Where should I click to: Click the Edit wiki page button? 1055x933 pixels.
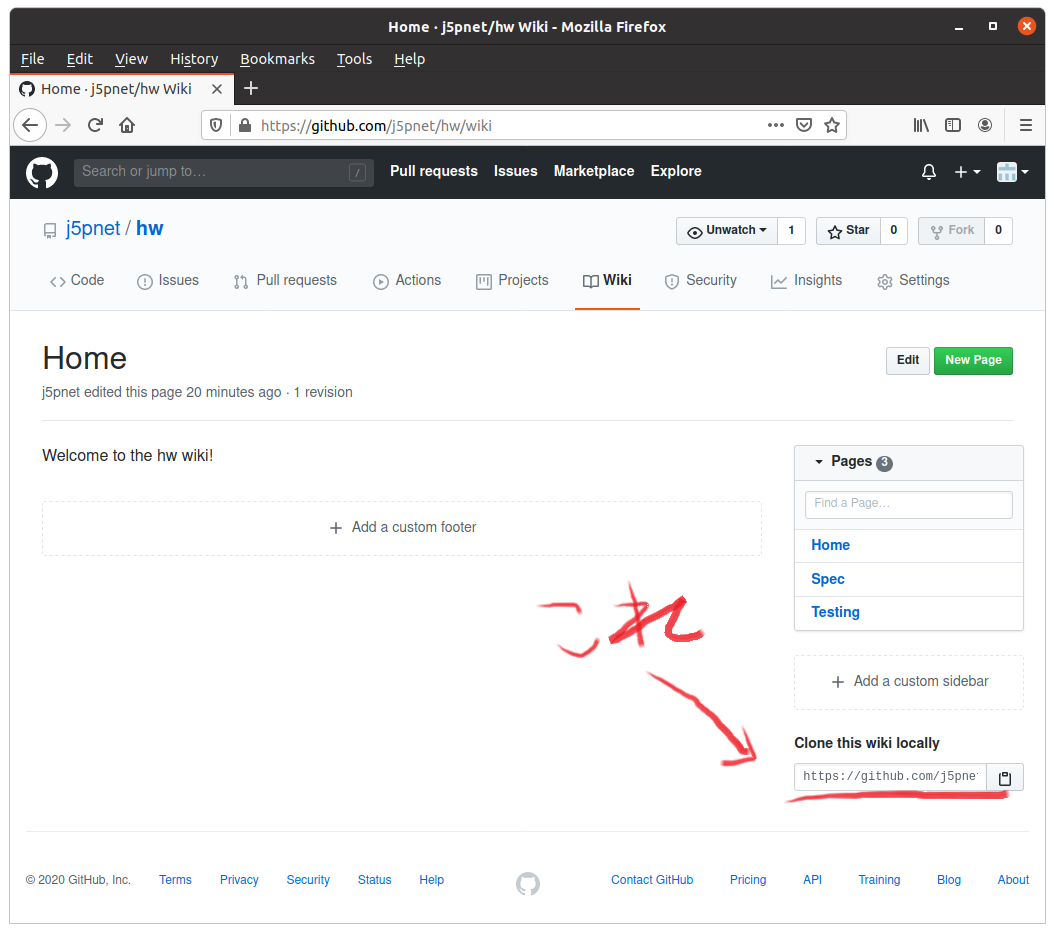click(x=908, y=361)
